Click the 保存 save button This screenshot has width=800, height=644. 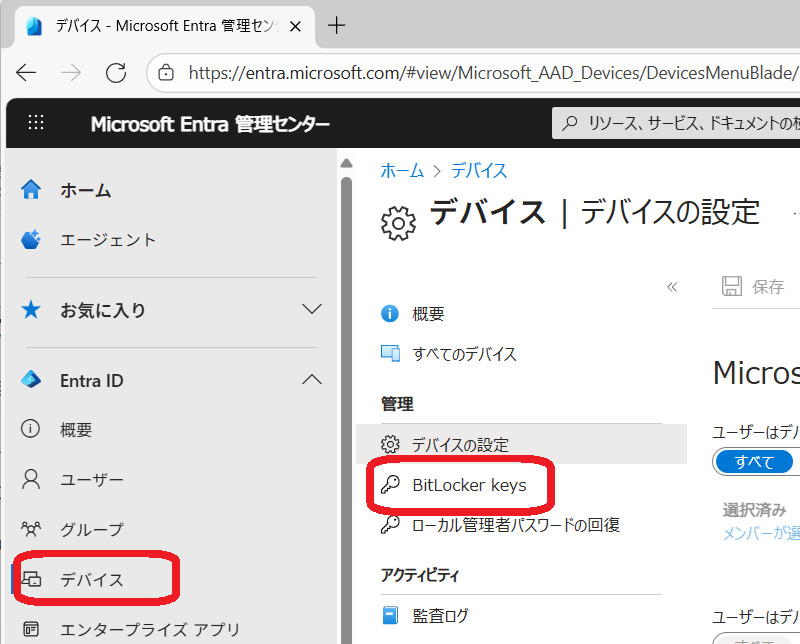(x=753, y=287)
